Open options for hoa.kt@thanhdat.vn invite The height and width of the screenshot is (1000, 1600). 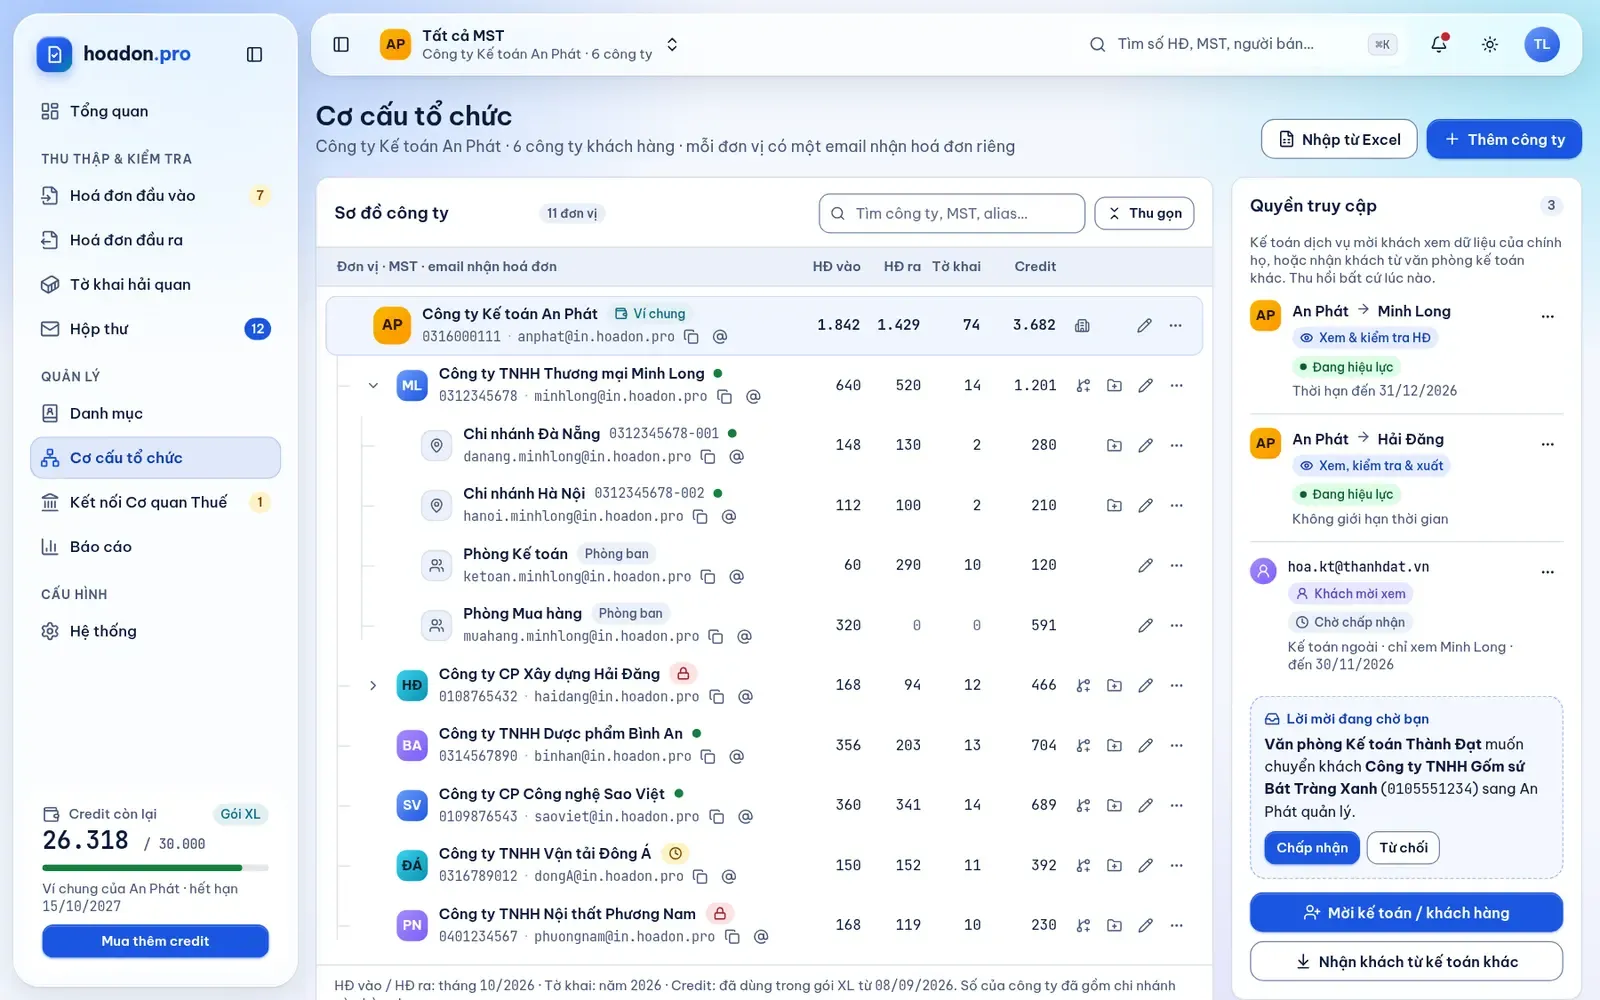(1547, 572)
